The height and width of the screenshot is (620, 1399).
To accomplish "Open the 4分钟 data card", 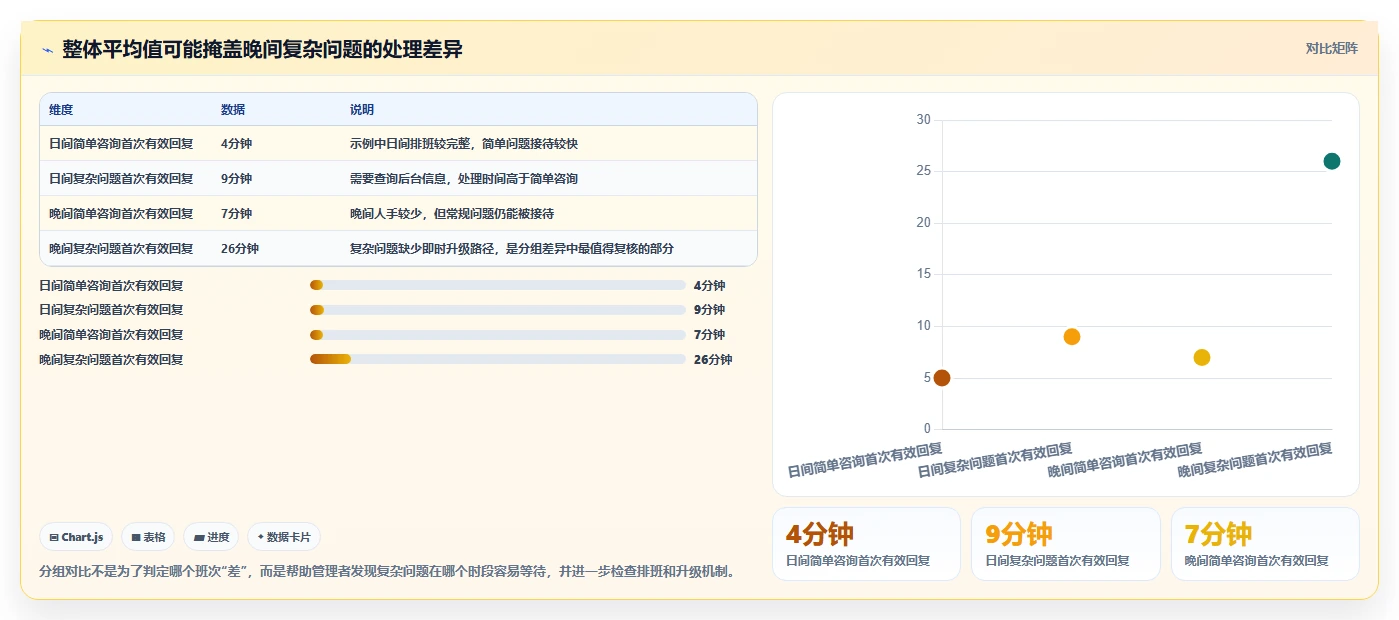I will pyautogui.click(x=866, y=544).
